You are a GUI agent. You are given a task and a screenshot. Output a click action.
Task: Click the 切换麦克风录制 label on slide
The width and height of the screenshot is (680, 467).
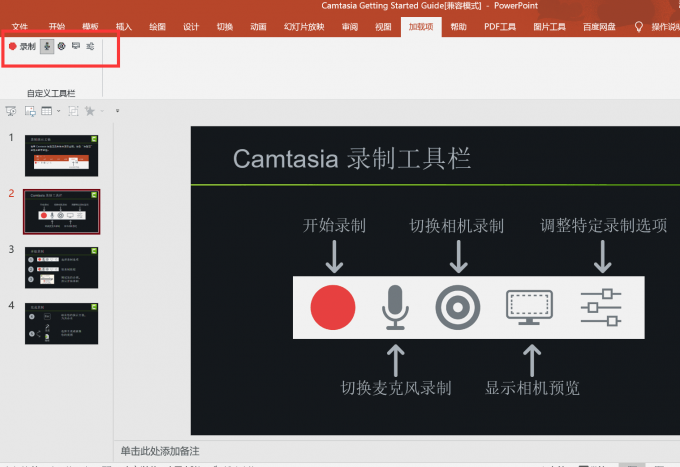tap(396, 388)
